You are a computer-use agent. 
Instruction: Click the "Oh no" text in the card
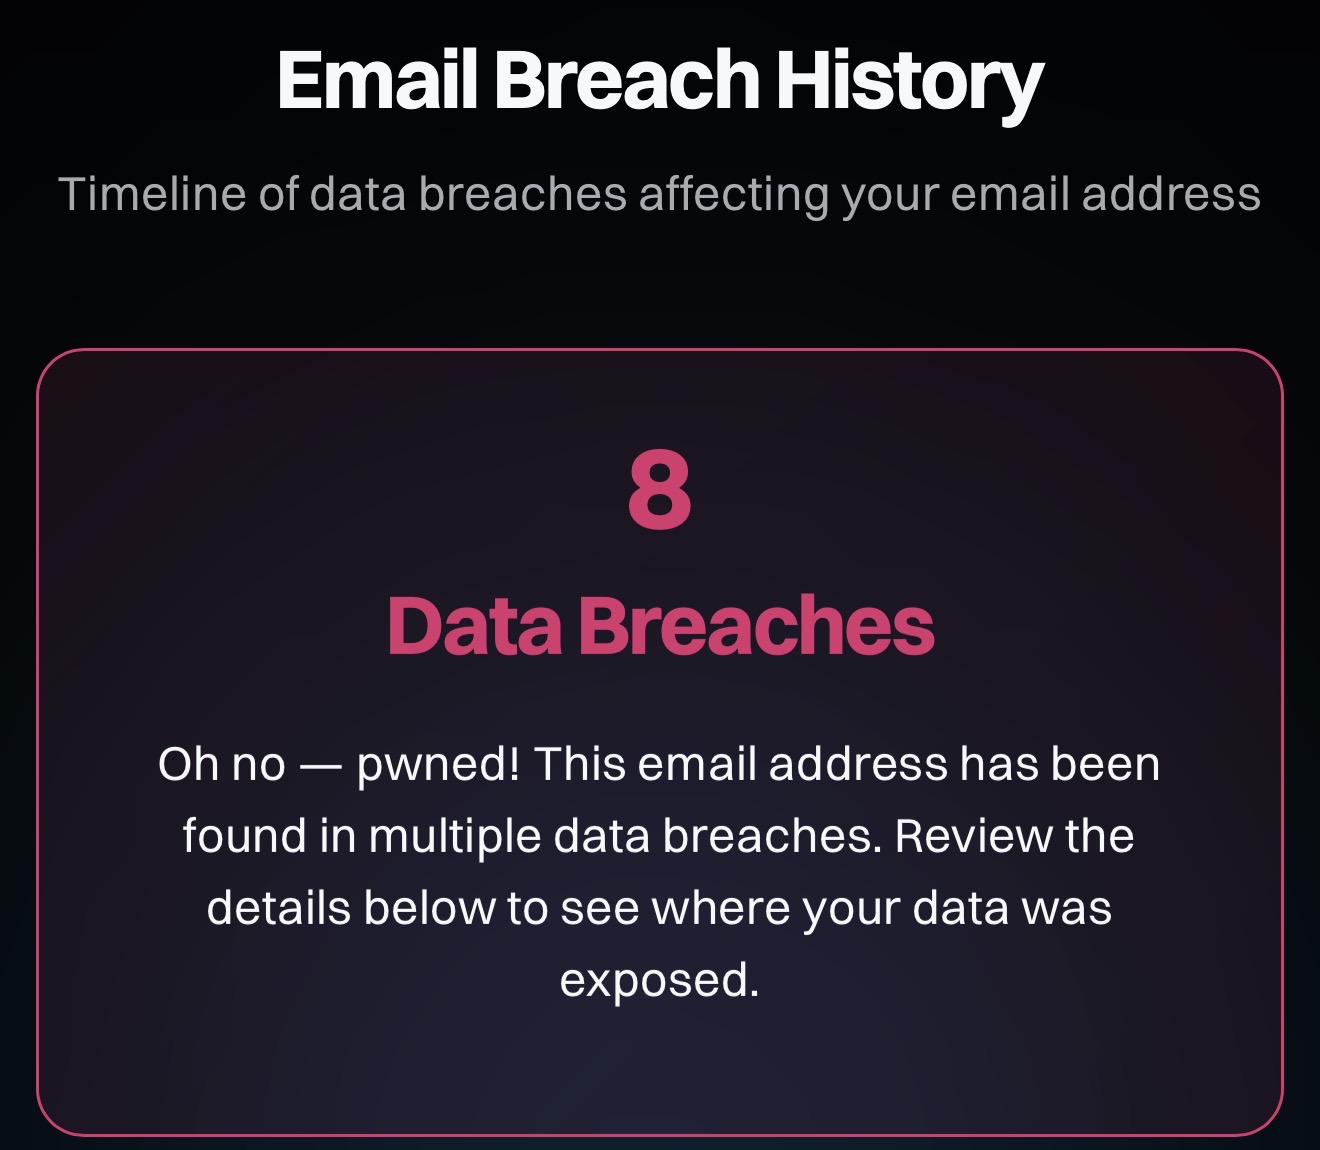click(x=221, y=765)
